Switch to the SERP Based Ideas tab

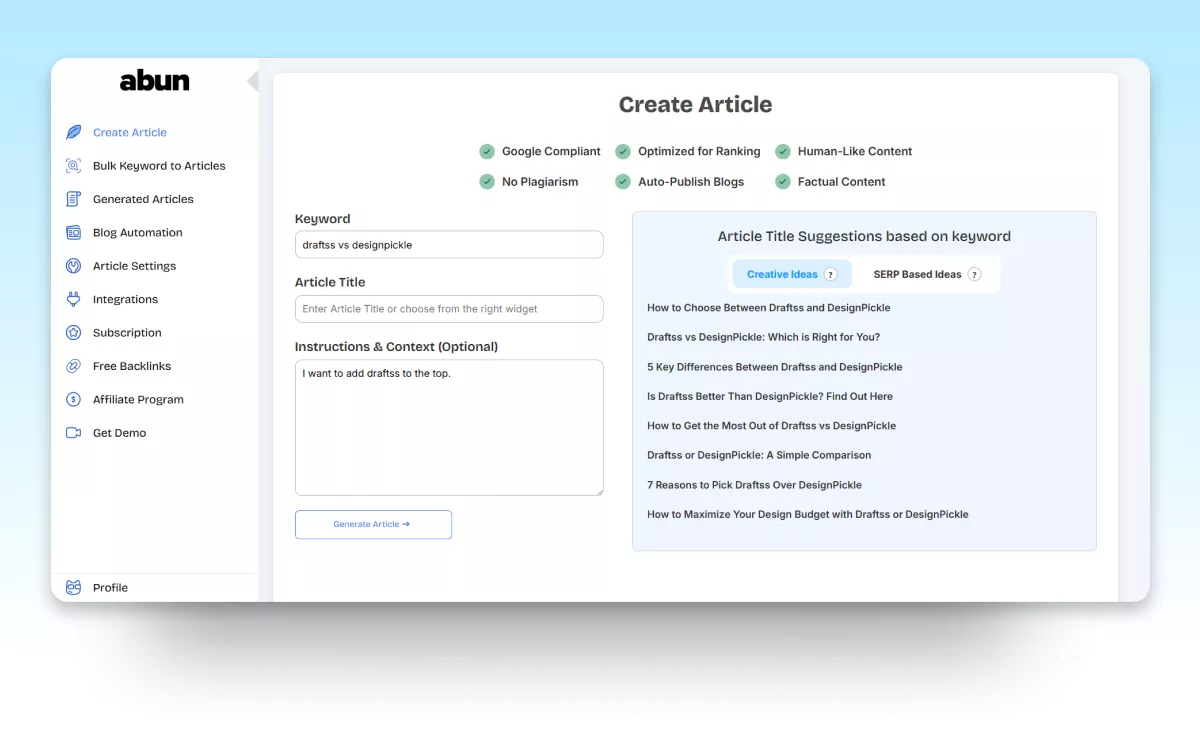coord(917,274)
